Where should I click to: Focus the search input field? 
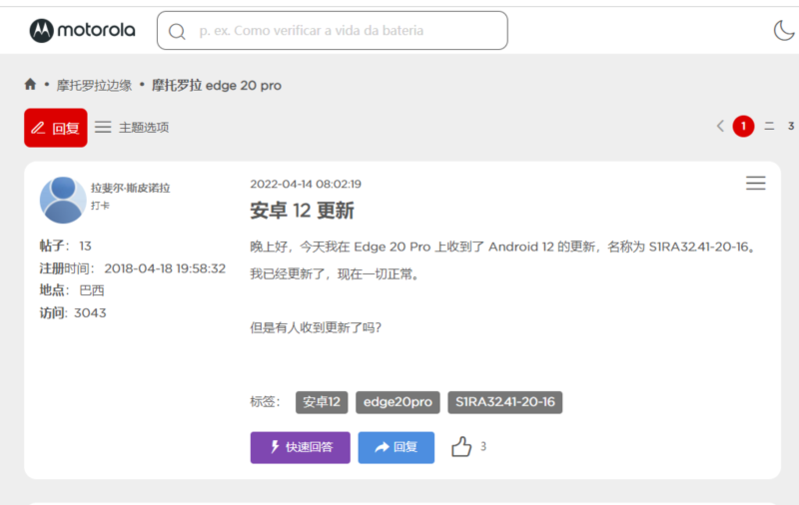[332, 31]
